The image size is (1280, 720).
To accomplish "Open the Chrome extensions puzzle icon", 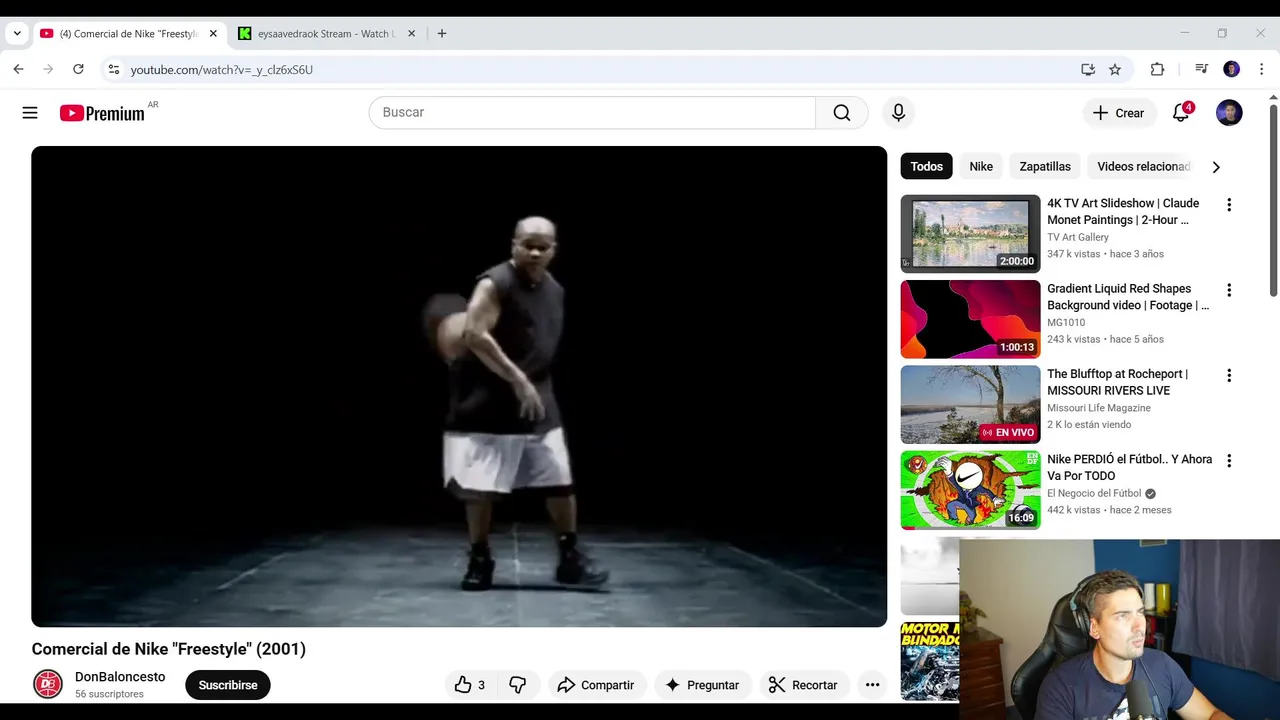I will tap(1157, 69).
